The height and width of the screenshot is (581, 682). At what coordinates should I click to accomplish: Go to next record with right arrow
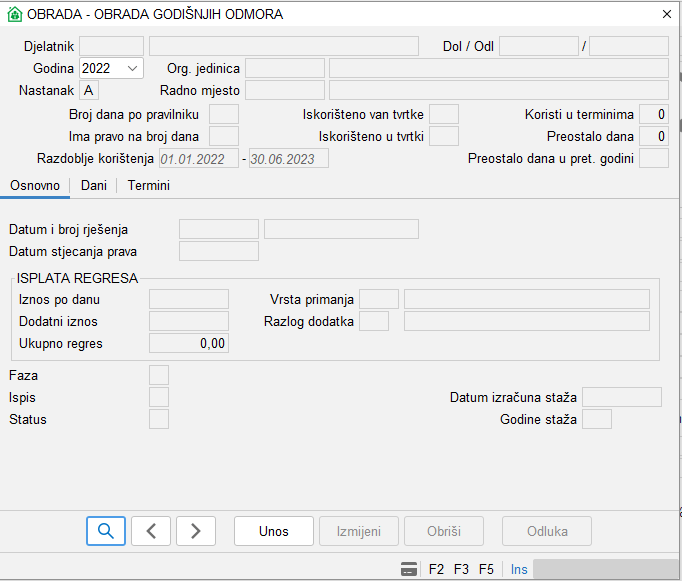(x=196, y=531)
